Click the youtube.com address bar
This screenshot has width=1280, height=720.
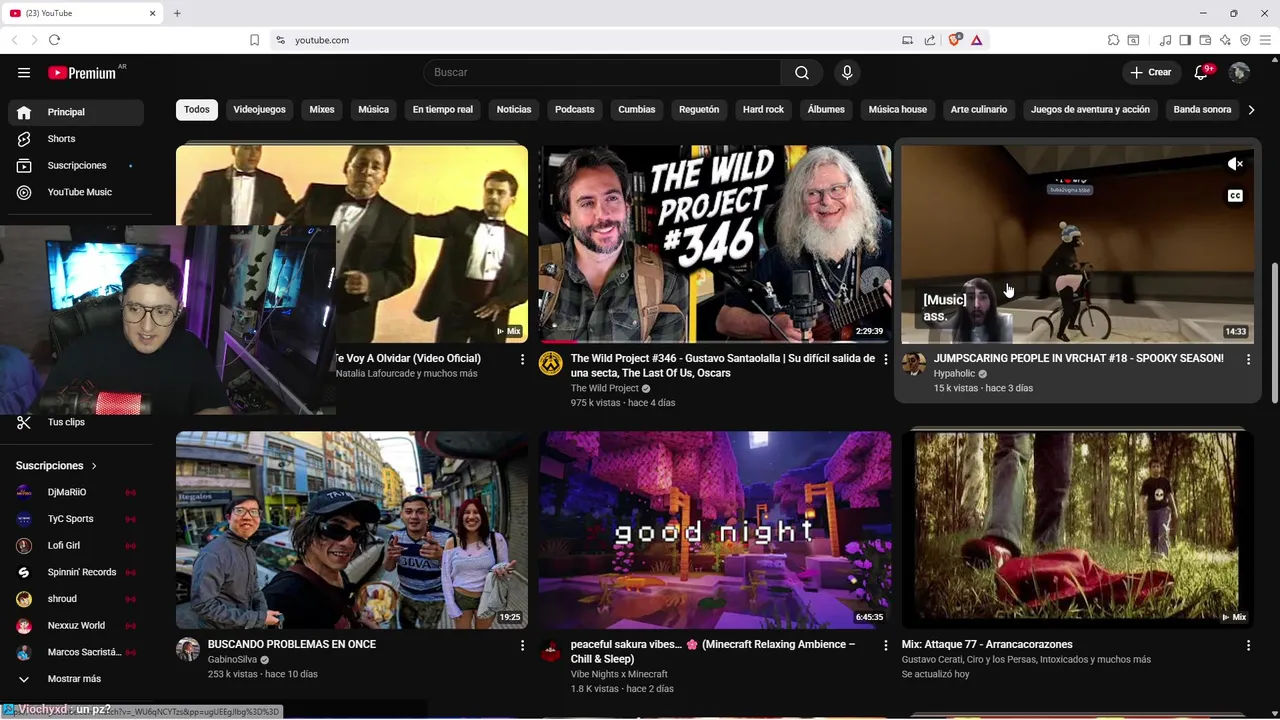(590, 40)
